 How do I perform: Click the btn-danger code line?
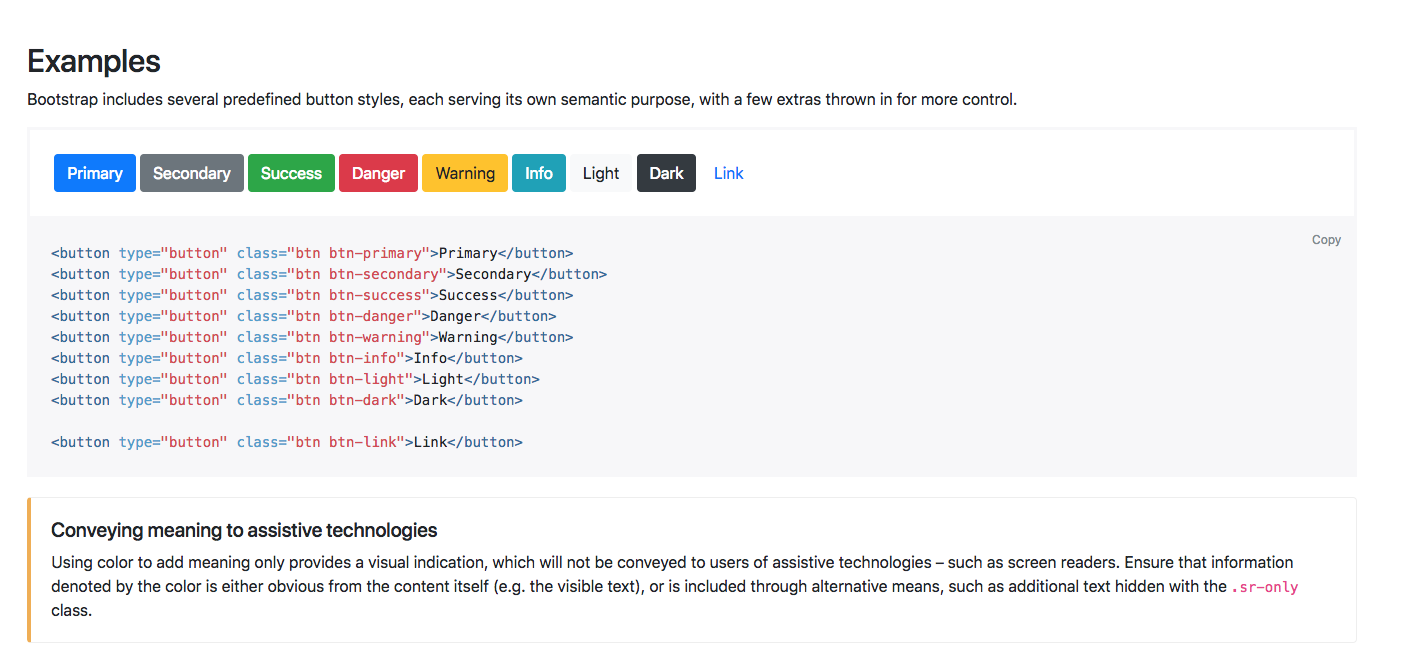point(304,316)
